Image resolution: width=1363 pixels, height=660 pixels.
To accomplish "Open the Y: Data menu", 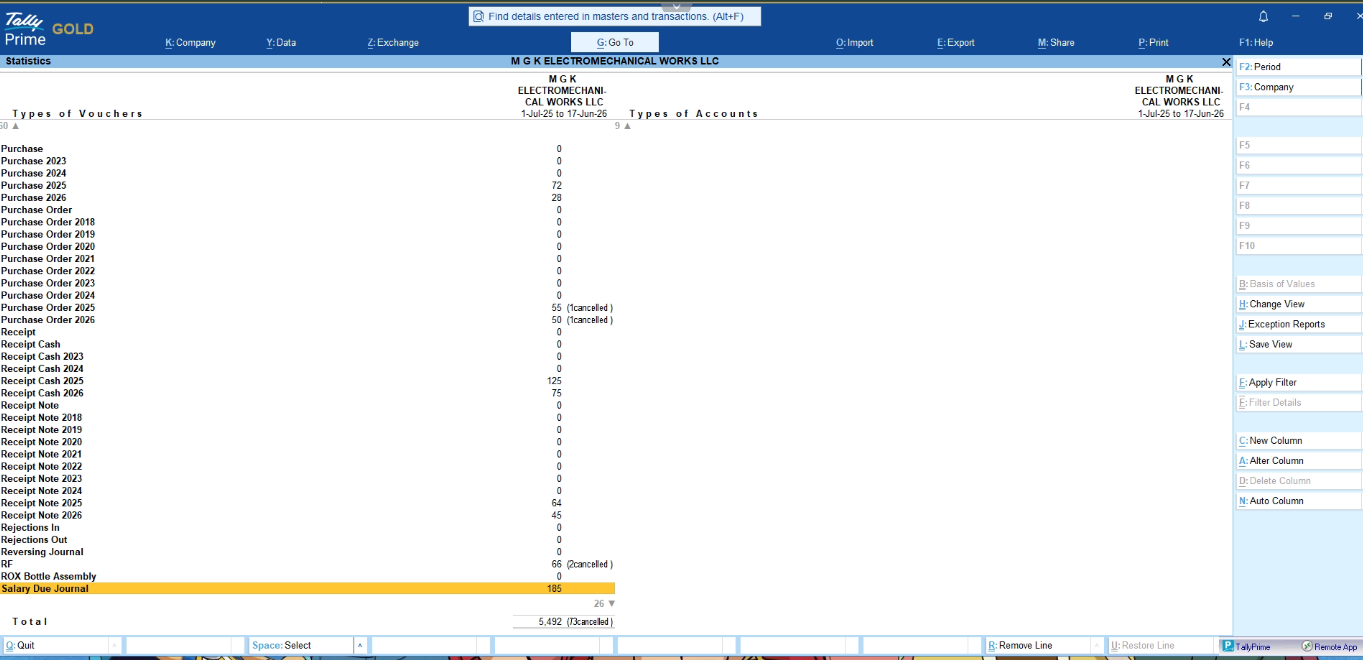I will click(281, 43).
